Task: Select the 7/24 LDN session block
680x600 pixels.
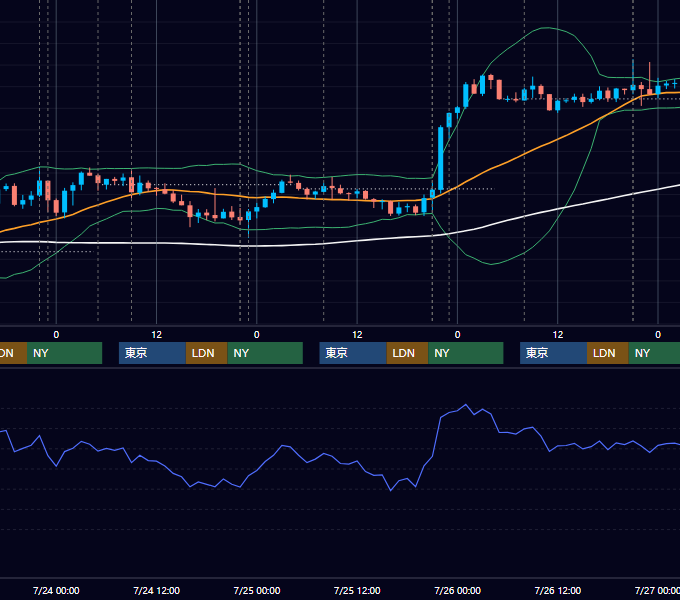Action: click(206, 353)
